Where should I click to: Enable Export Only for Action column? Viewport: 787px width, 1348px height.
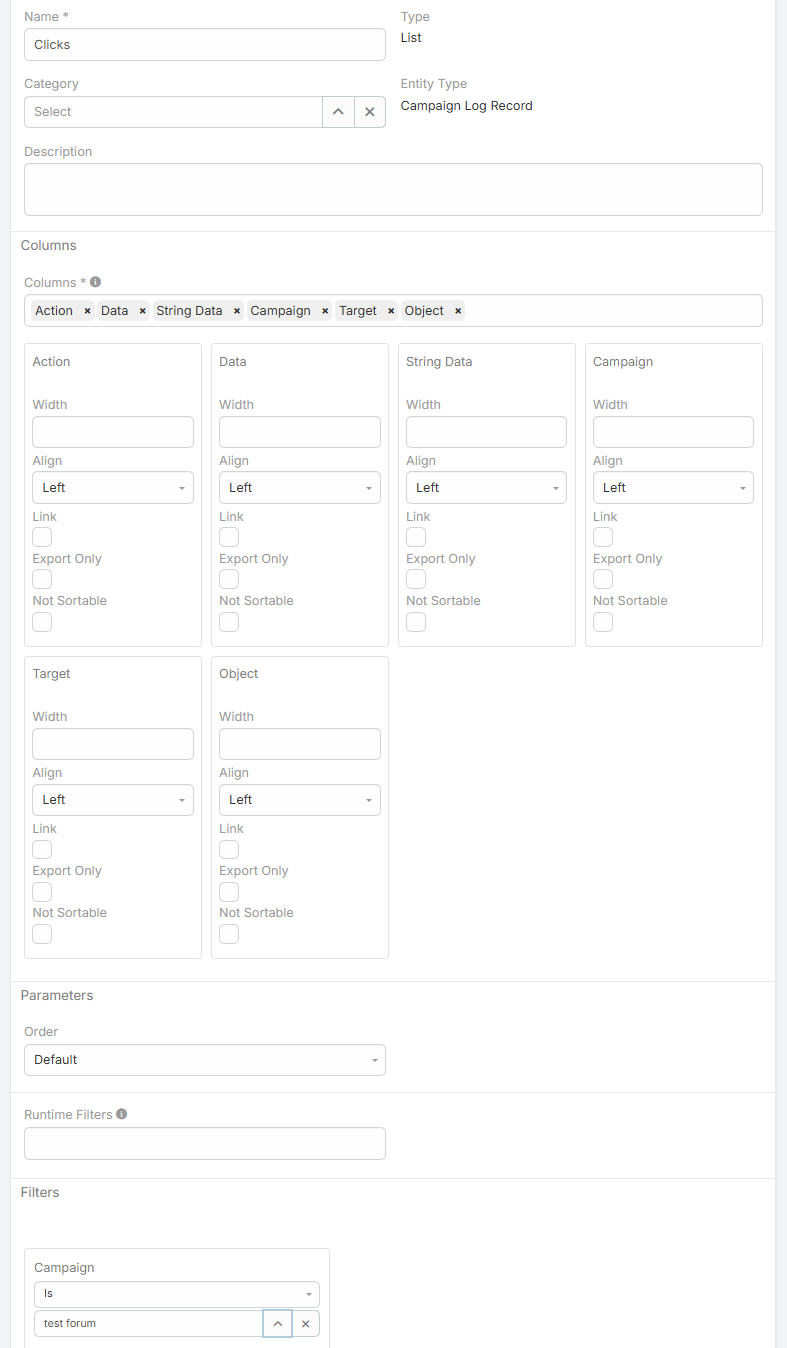point(42,579)
